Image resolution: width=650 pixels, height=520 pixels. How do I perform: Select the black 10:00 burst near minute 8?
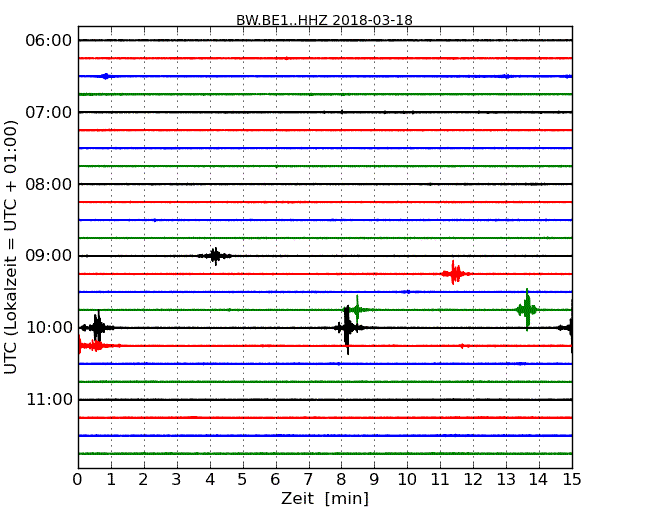[x=347, y=328]
